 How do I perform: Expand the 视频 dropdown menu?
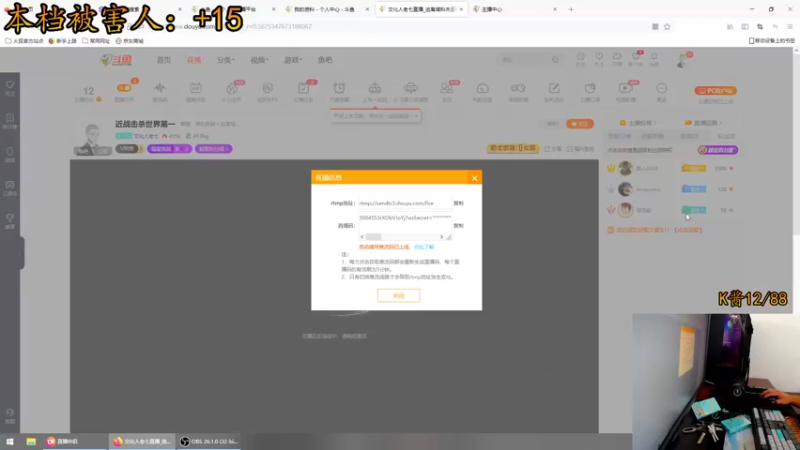(x=259, y=60)
